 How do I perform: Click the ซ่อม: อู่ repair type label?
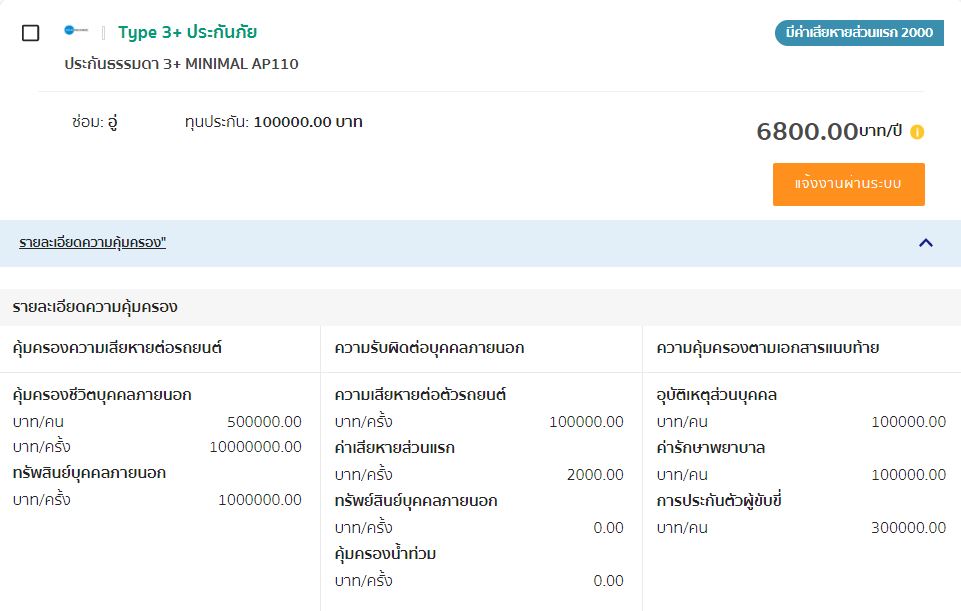coord(95,122)
